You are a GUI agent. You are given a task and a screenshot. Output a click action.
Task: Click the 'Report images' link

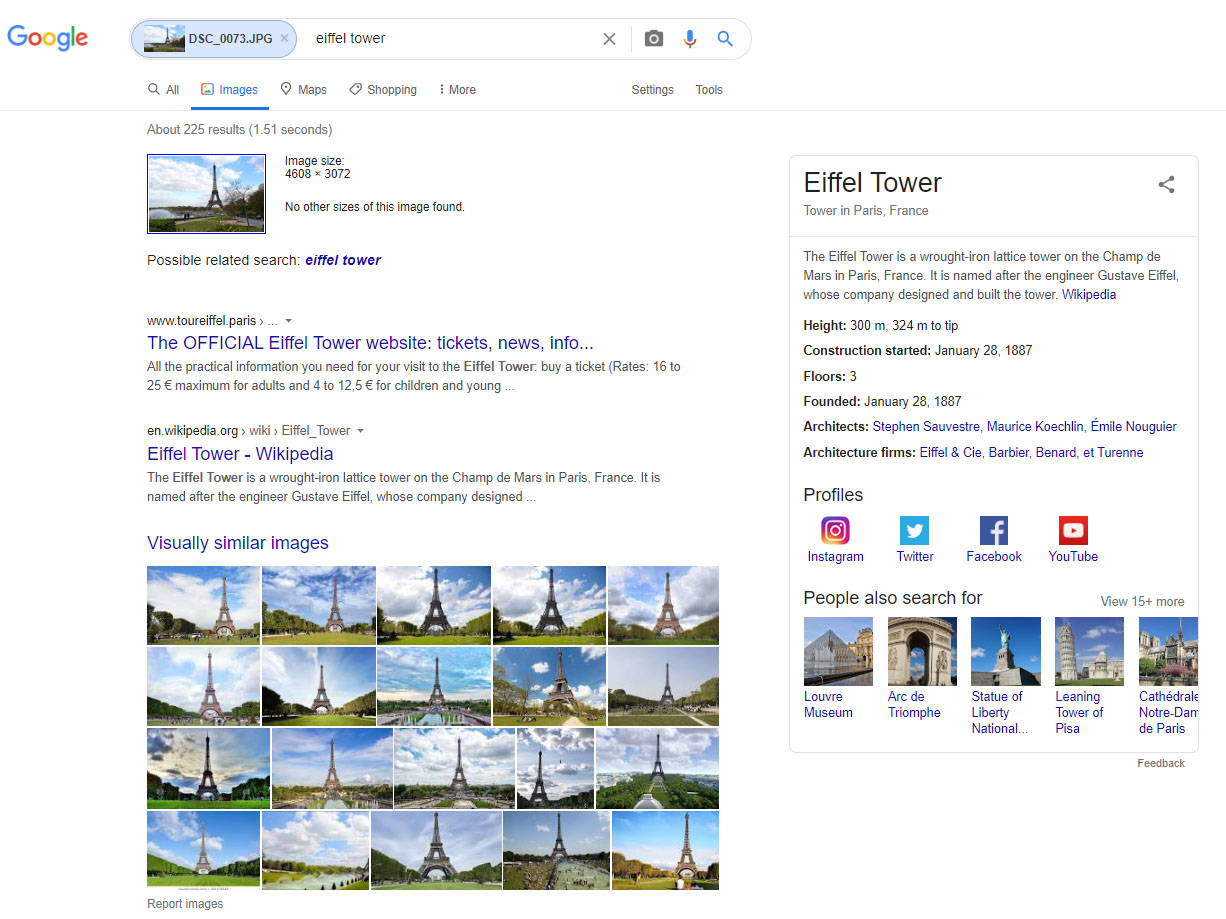tap(185, 904)
